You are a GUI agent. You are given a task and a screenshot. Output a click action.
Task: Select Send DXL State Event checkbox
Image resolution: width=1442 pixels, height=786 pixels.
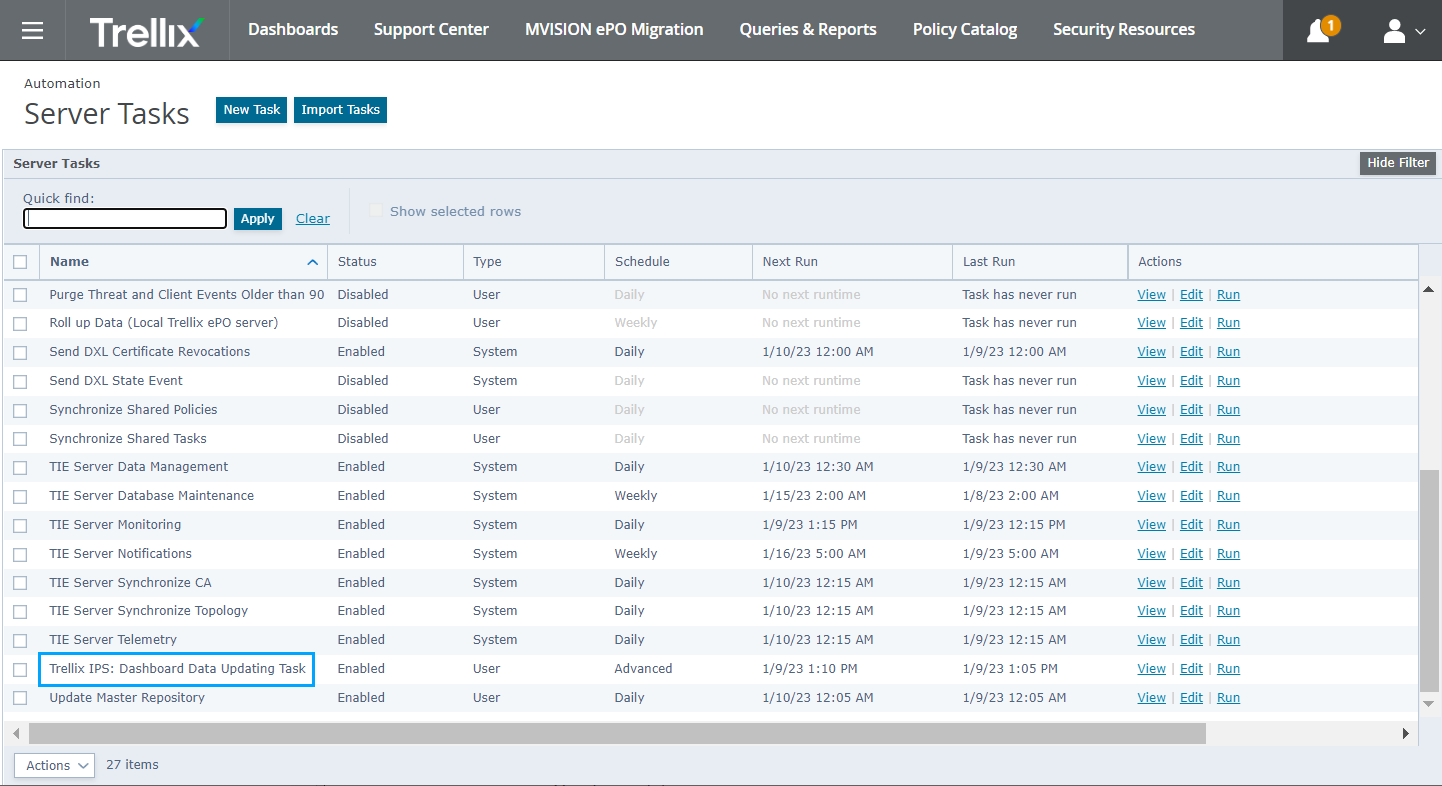20,381
